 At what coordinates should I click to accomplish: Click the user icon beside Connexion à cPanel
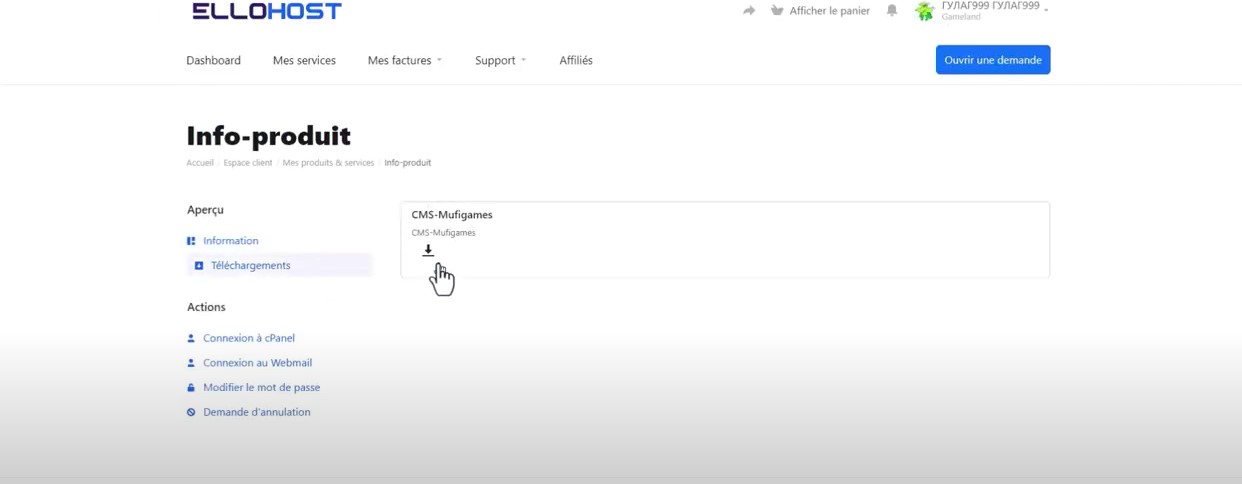[x=191, y=338]
